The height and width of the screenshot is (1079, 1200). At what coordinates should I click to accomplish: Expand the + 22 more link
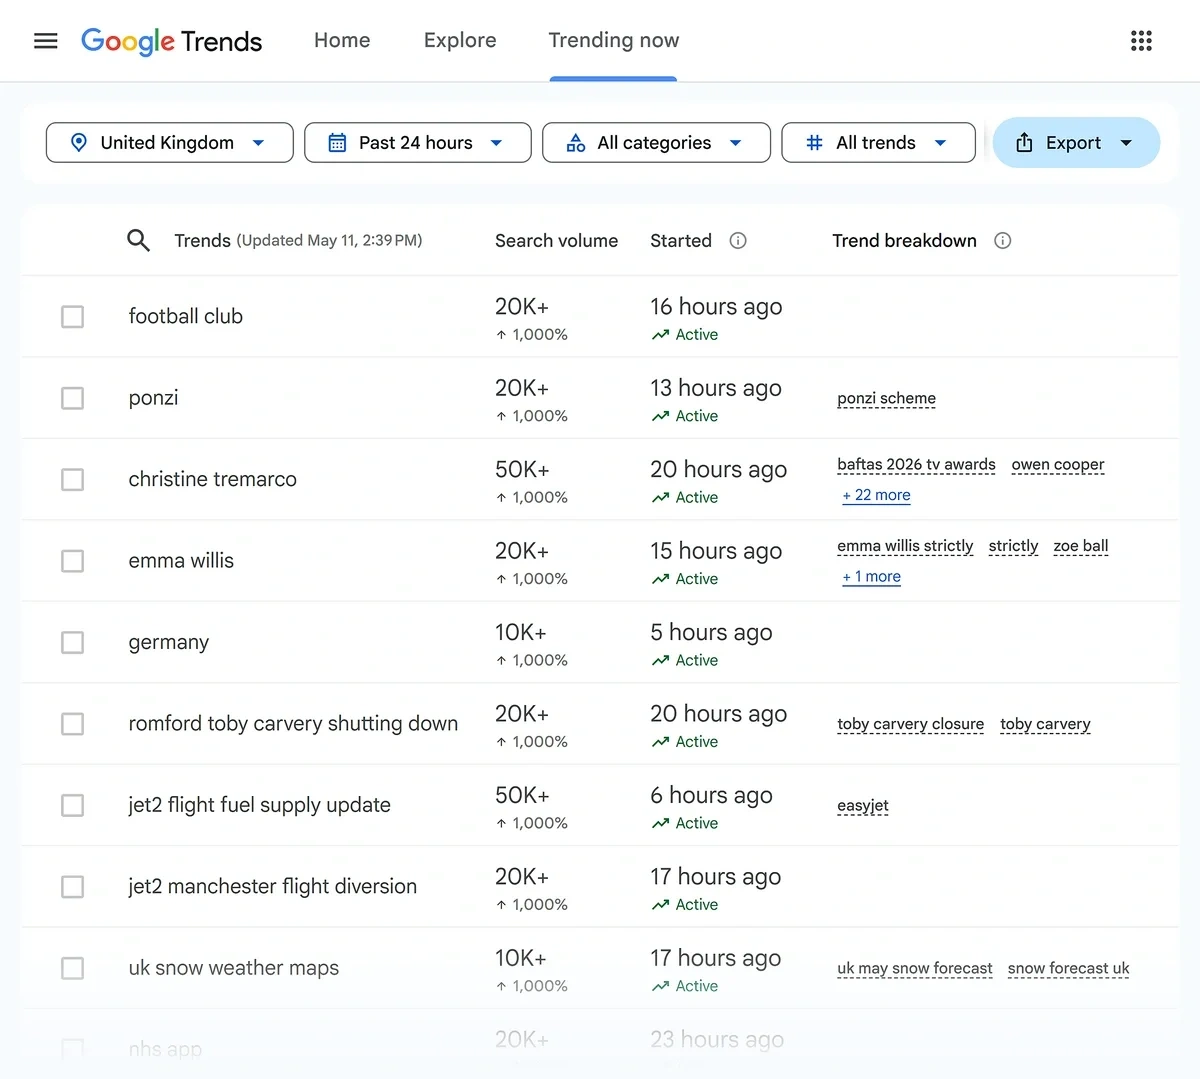(x=876, y=495)
